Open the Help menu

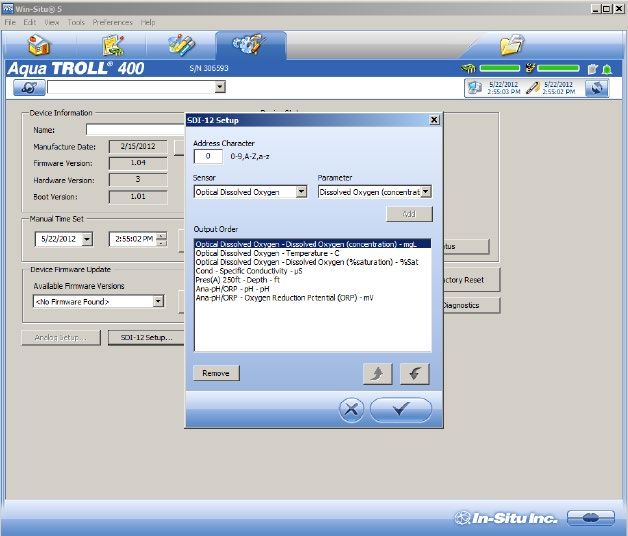pos(148,22)
